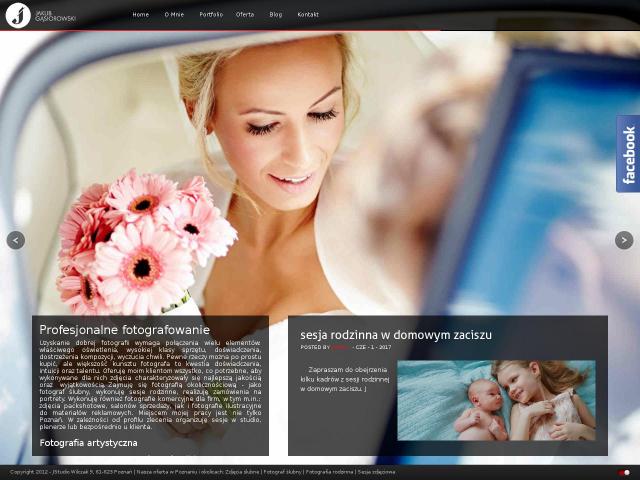This screenshot has height=480, width=640.
Task: Click the red post author link
Action: pos(340,347)
